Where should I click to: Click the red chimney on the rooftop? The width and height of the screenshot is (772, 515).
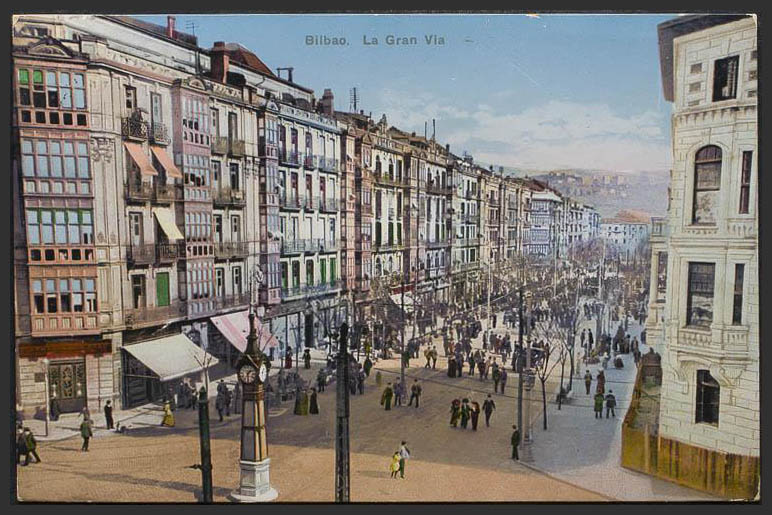pos(218,62)
